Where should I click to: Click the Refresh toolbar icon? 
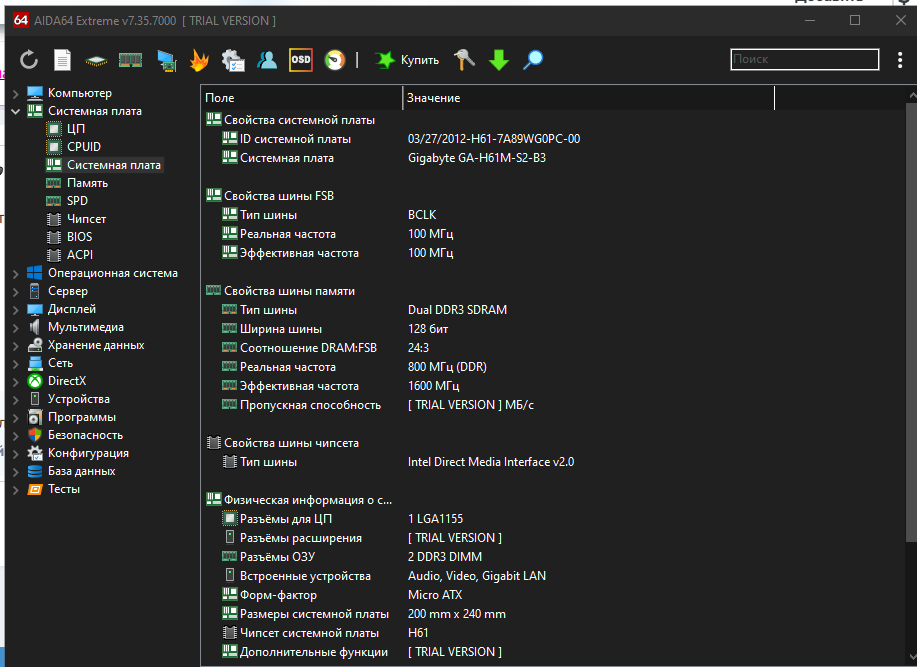click(29, 60)
